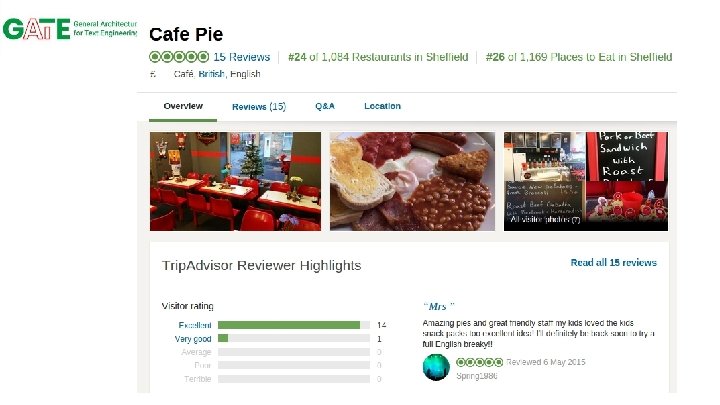The image size is (720, 405).
Task: Select the Overview tab
Action: click(183, 106)
